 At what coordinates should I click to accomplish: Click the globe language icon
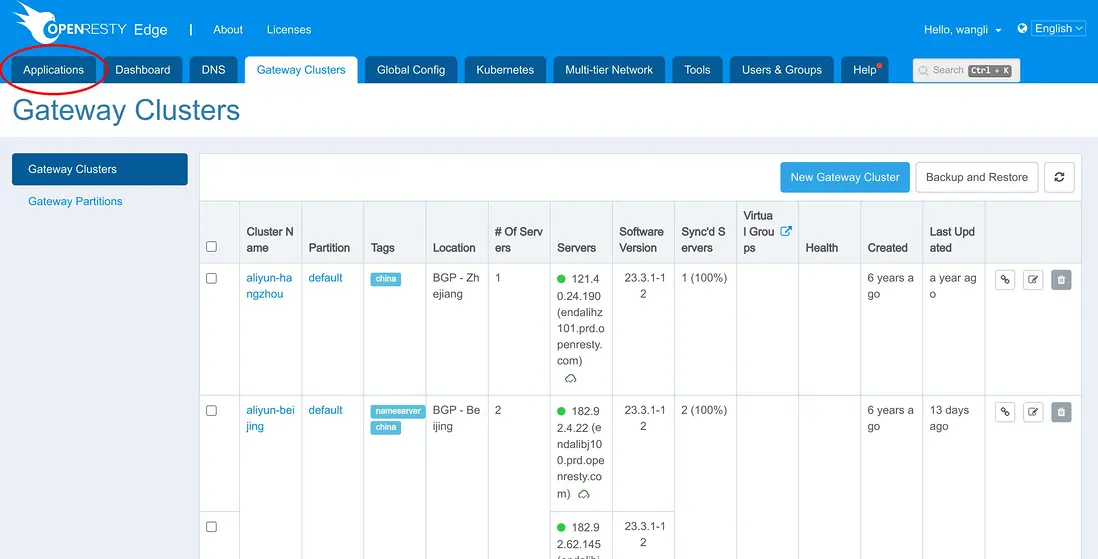click(1022, 29)
